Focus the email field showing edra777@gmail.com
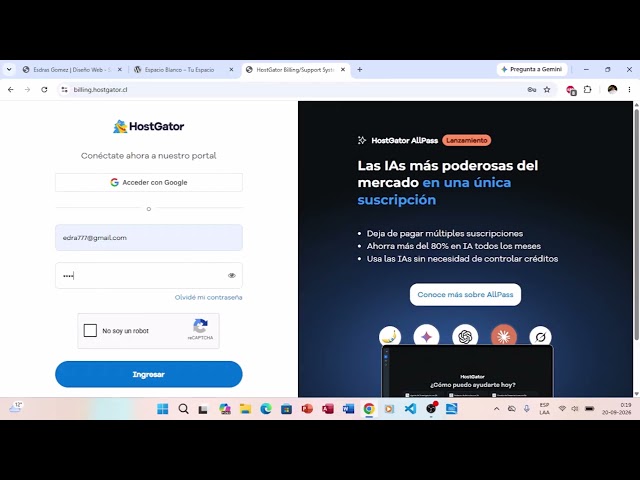This screenshot has width=640, height=480. point(149,238)
